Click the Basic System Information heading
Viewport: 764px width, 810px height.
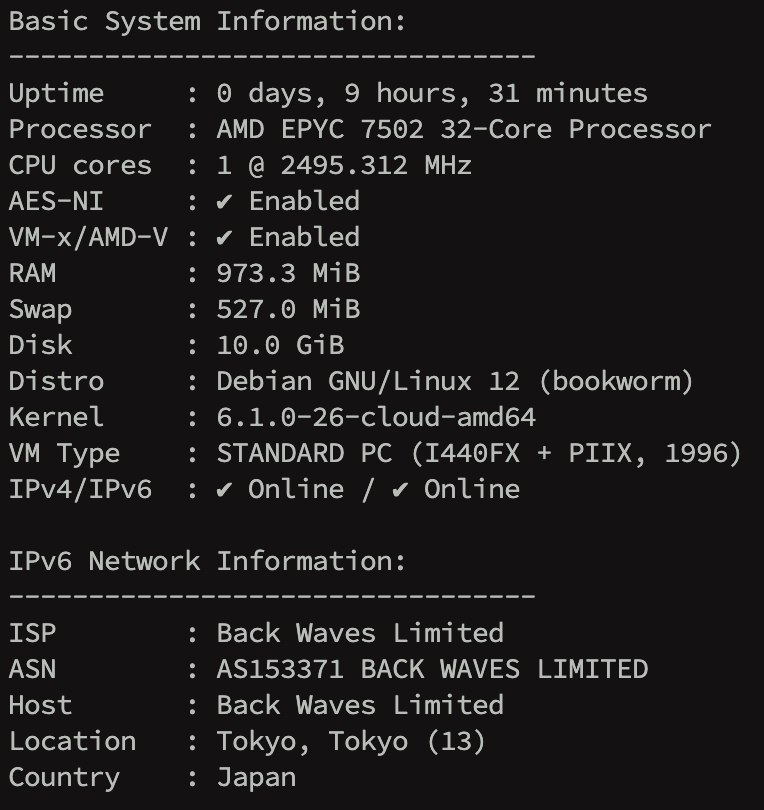click(x=208, y=21)
